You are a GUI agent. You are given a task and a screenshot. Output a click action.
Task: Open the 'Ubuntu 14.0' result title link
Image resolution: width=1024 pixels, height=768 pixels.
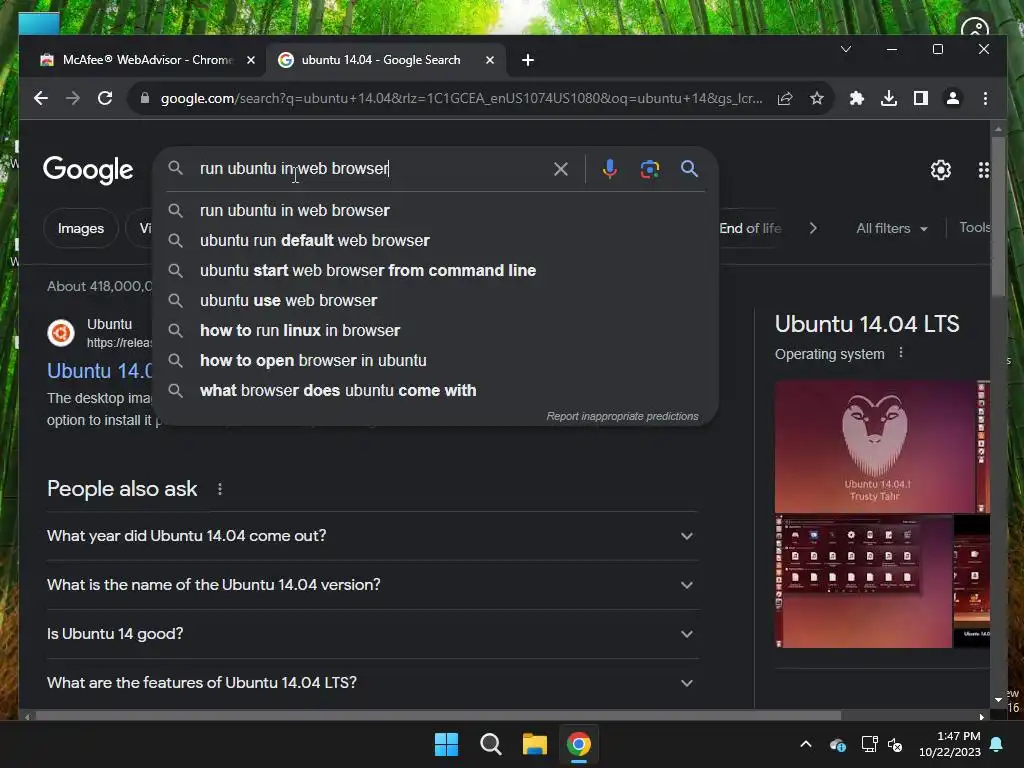point(99,371)
